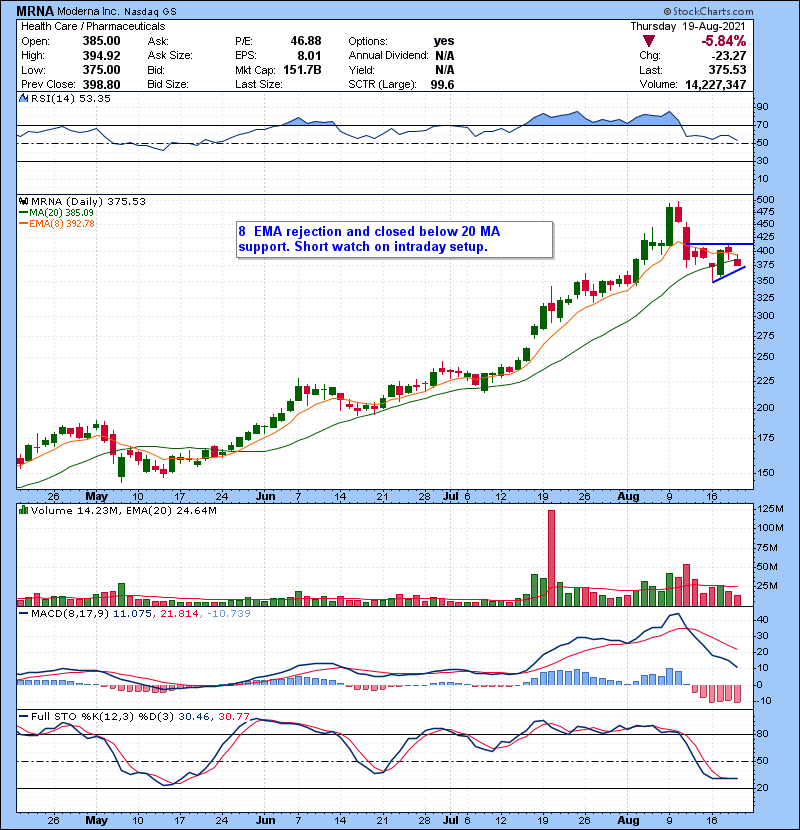The height and width of the screenshot is (830, 800).
Task: Click the Last price 375.53 value
Action: coord(727,70)
